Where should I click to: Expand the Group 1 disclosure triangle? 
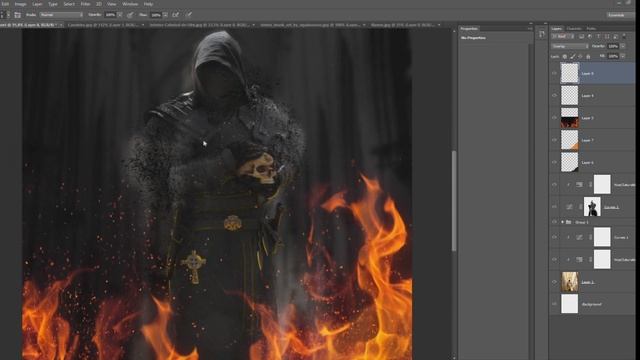coord(562,222)
